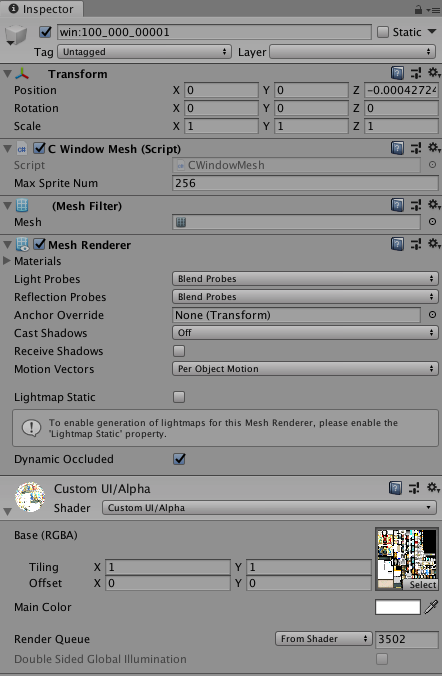Viewport: 442px width, 676px height.
Task: Collapse the Mesh Renderer component
Action: 7,244
